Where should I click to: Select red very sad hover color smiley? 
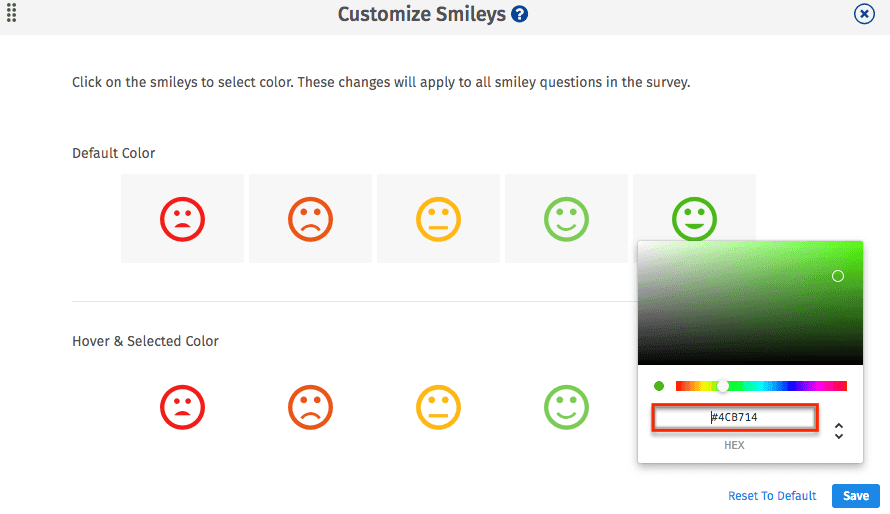coord(182,407)
